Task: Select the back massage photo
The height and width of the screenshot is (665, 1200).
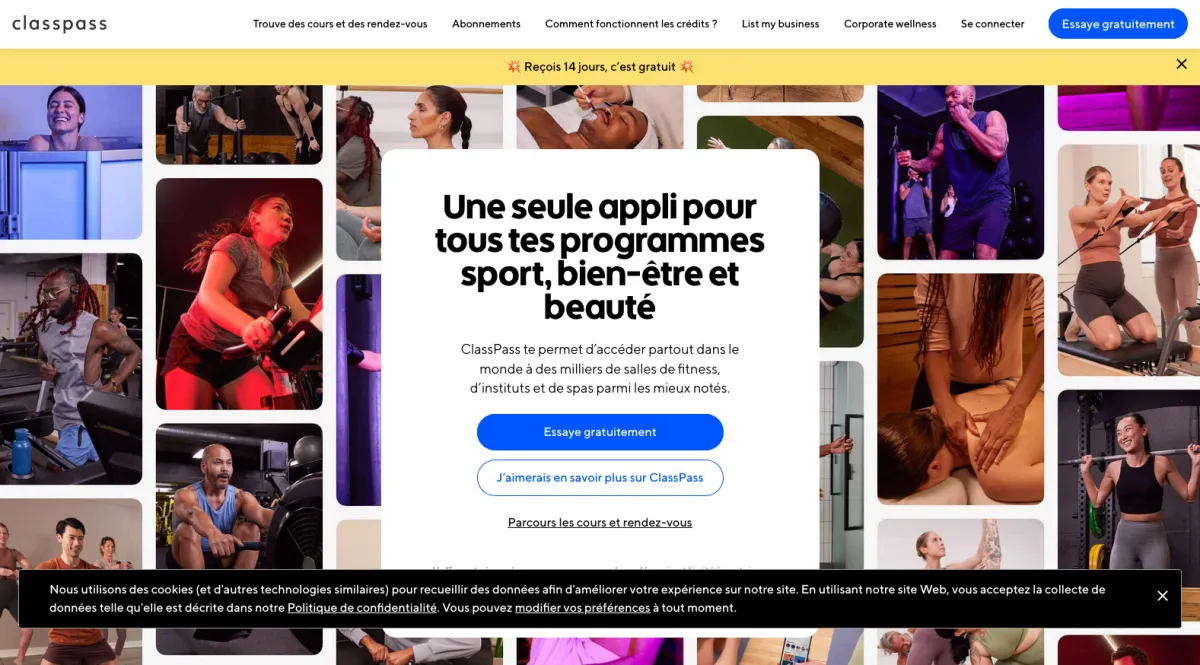Action: point(960,389)
